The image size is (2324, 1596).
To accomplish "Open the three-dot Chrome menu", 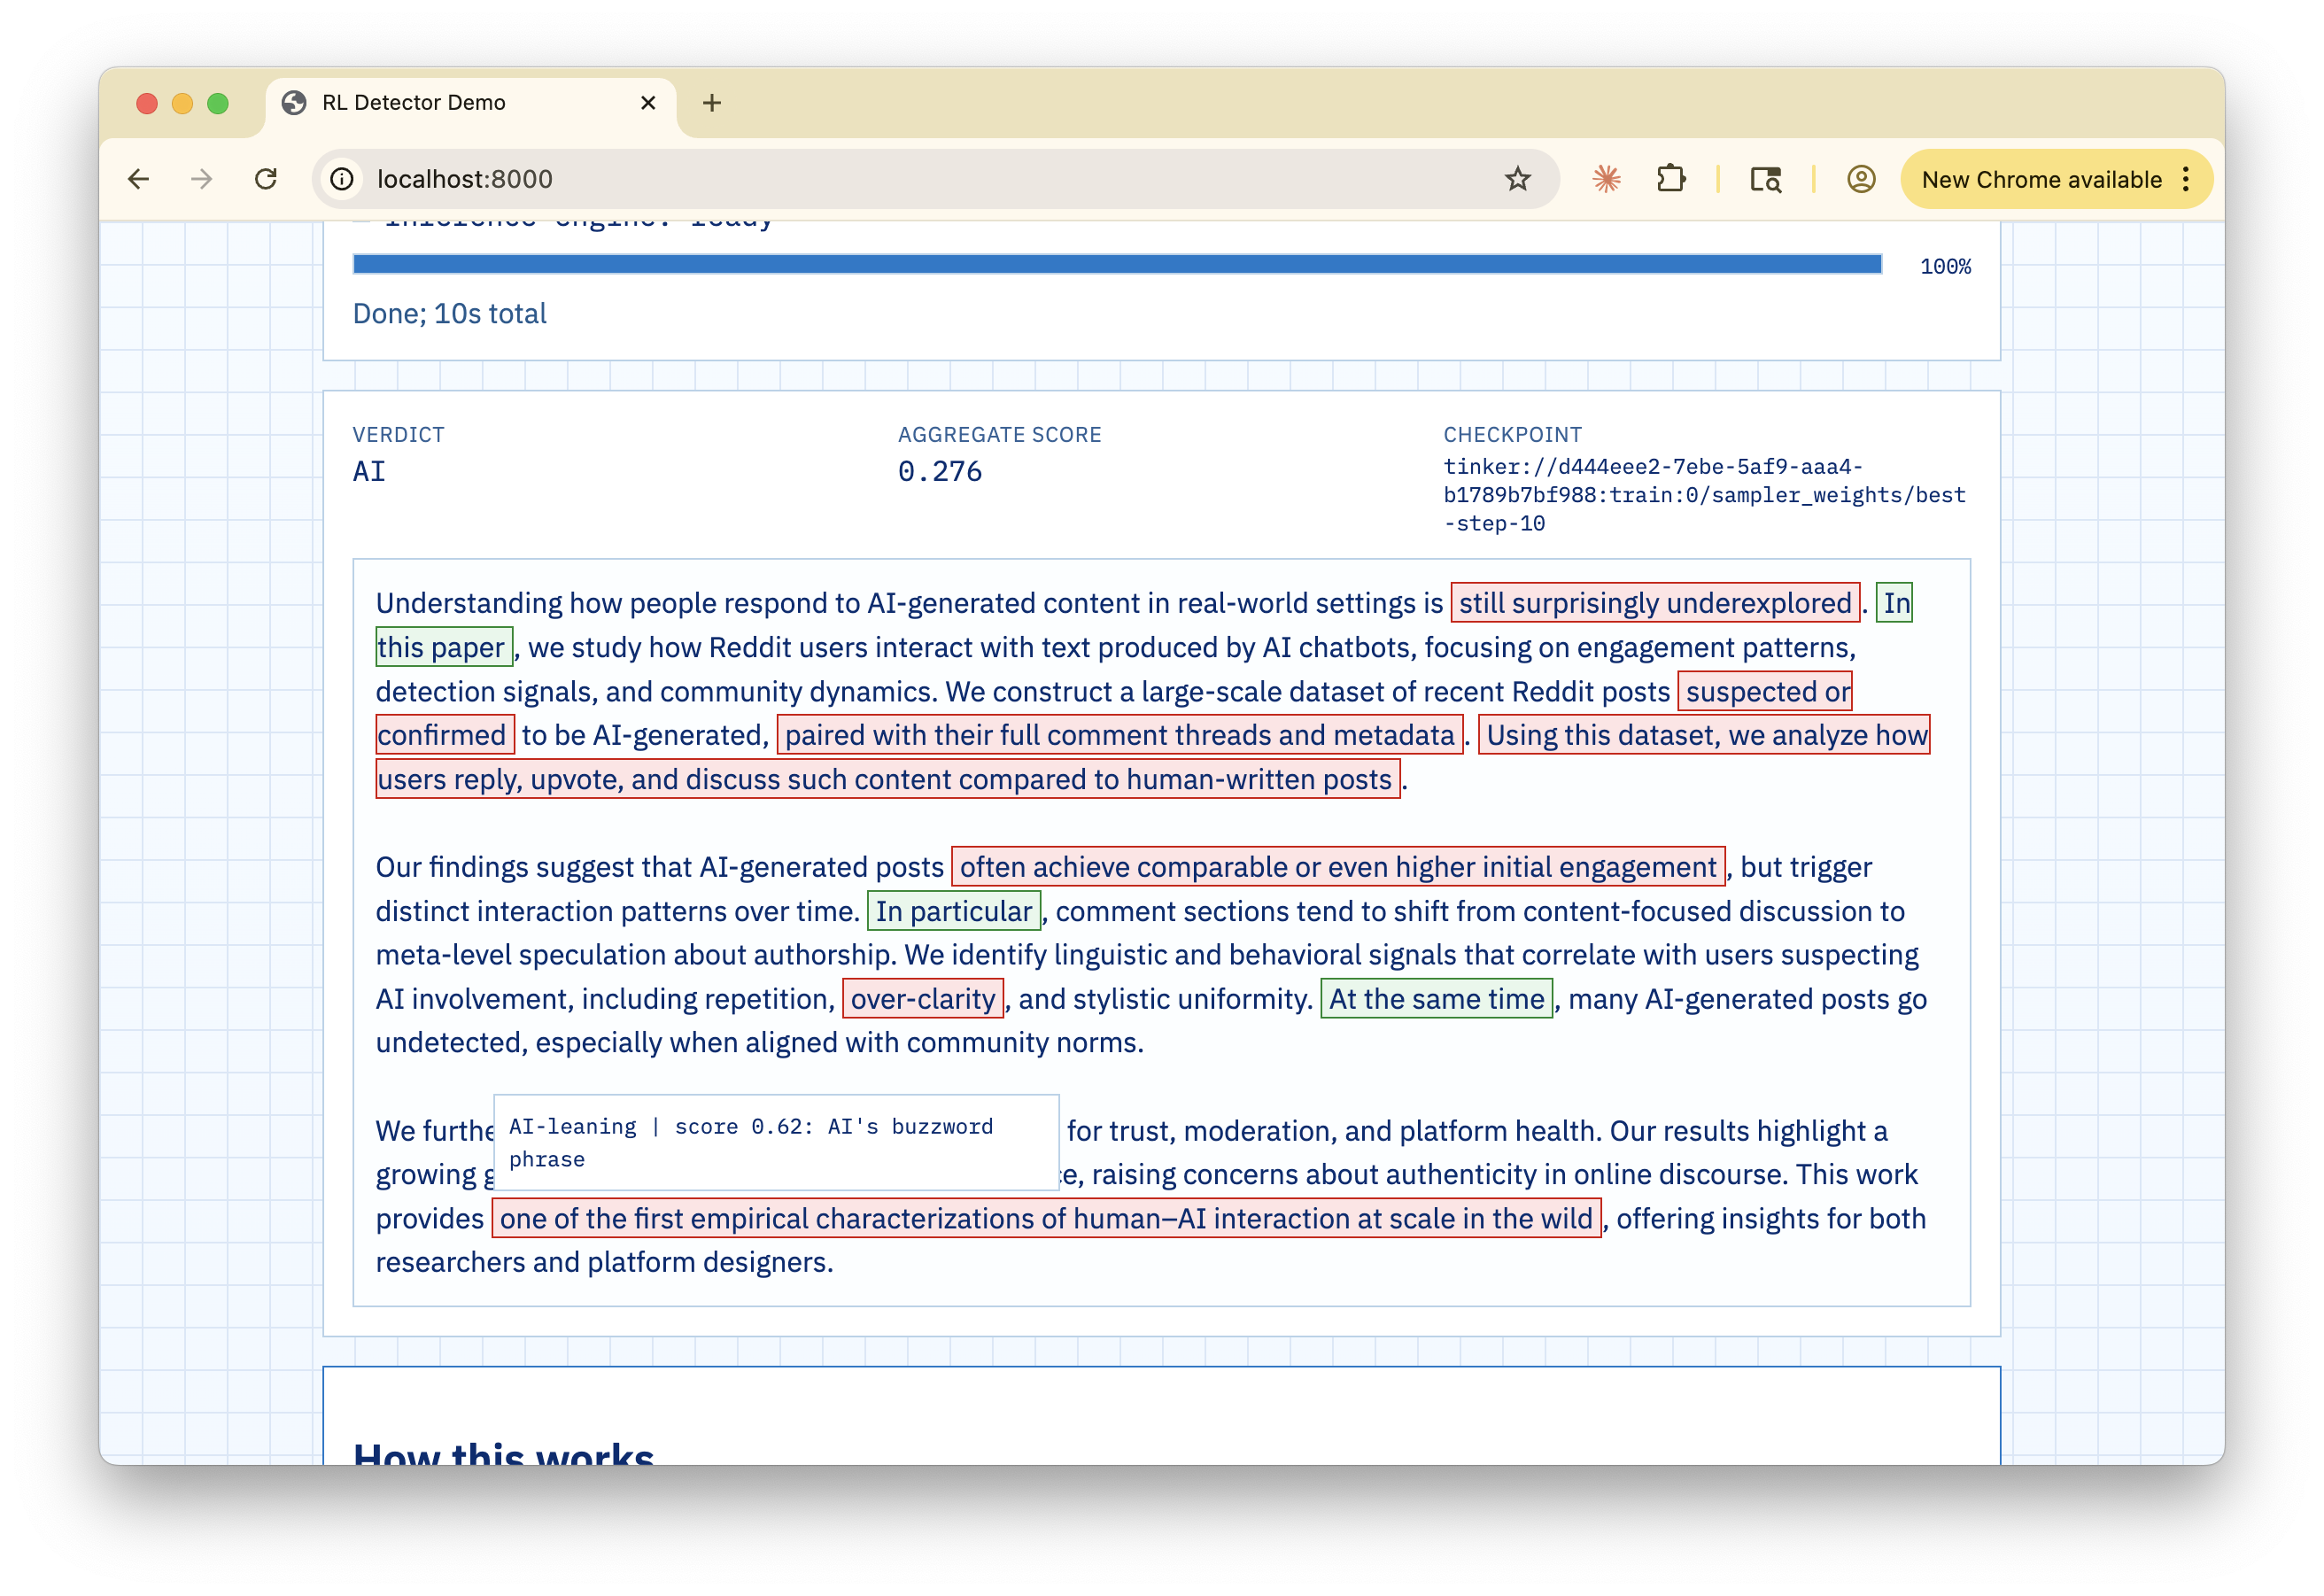I will pyautogui.click(x=2186, y=179).
